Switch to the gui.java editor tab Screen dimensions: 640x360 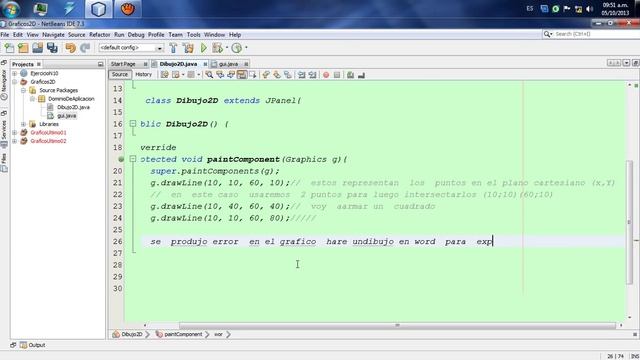(x=228, y=64)
